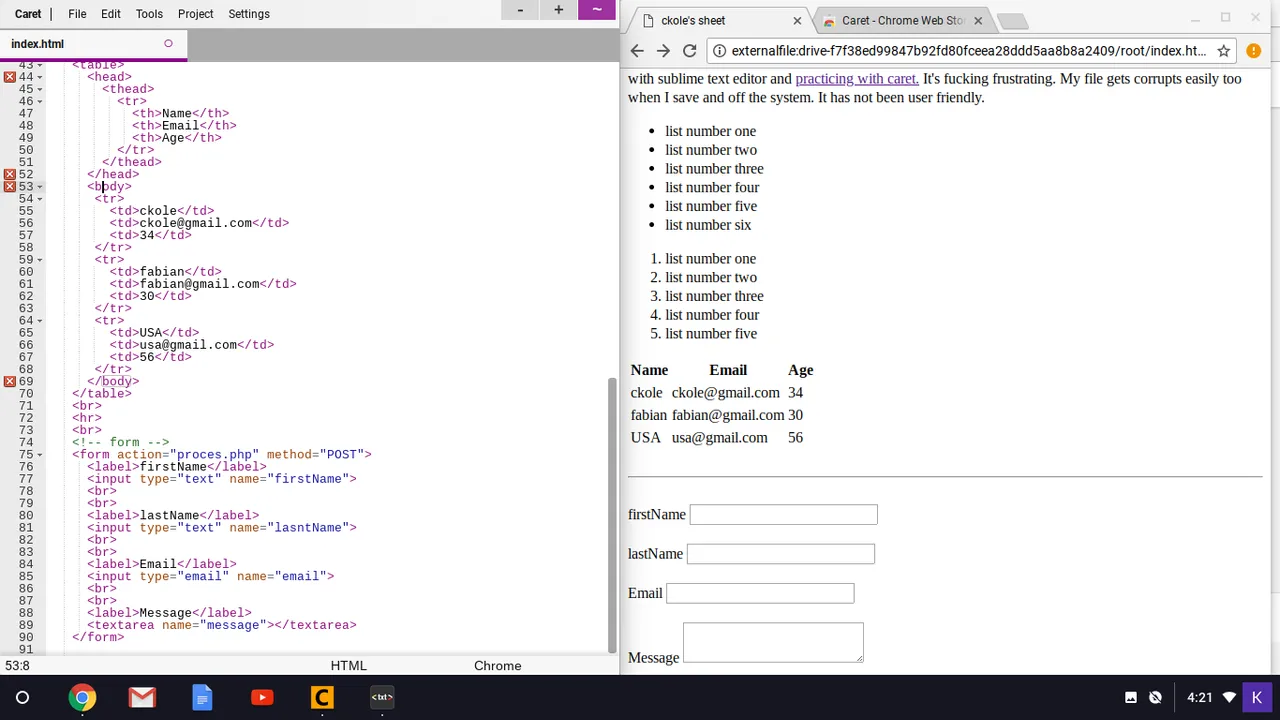Click the purple tilde button in Caret
1280x720 pixels.
[x=597, y=10]
